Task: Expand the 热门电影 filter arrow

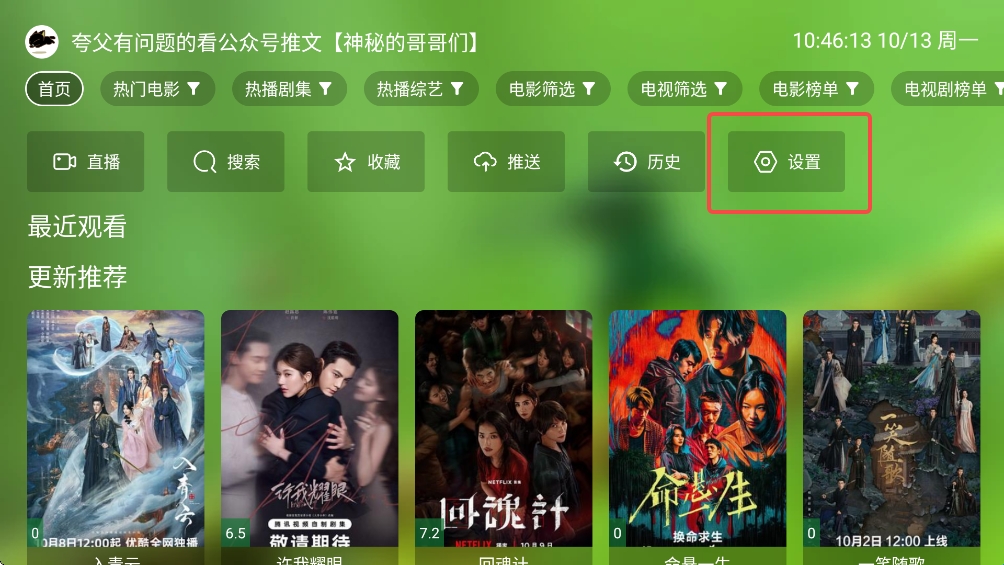Action: click(193, 89)
